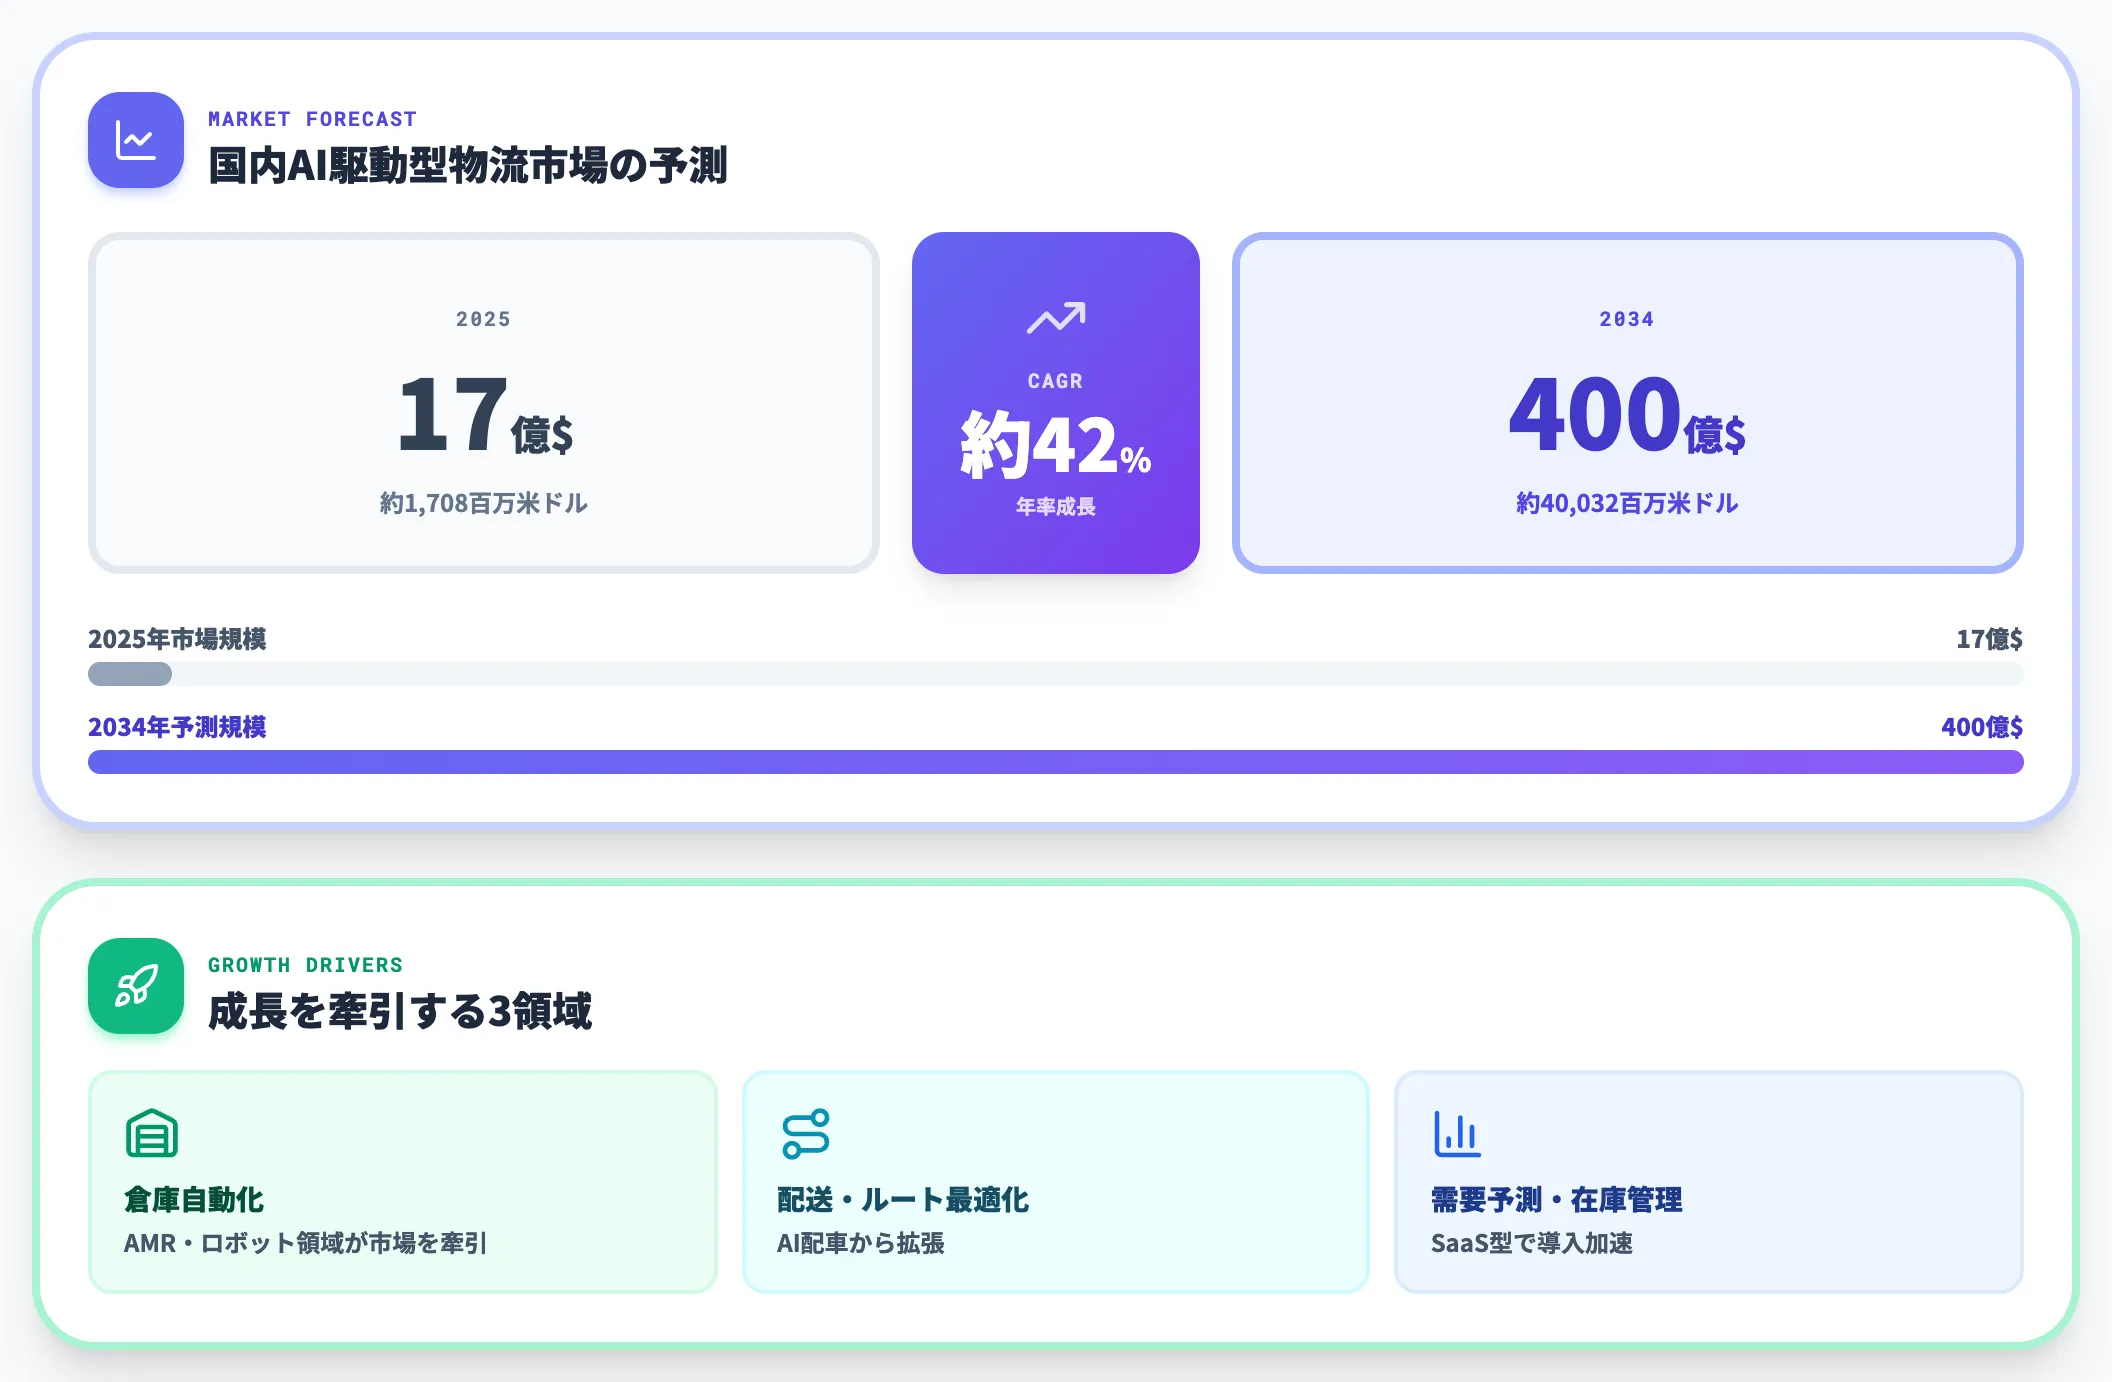The width and height of the screenshot is (2112, 1382).
Task: Click the text 約40,032百万米ドル
Action: pyautogui.click(x=1628, y=503)
